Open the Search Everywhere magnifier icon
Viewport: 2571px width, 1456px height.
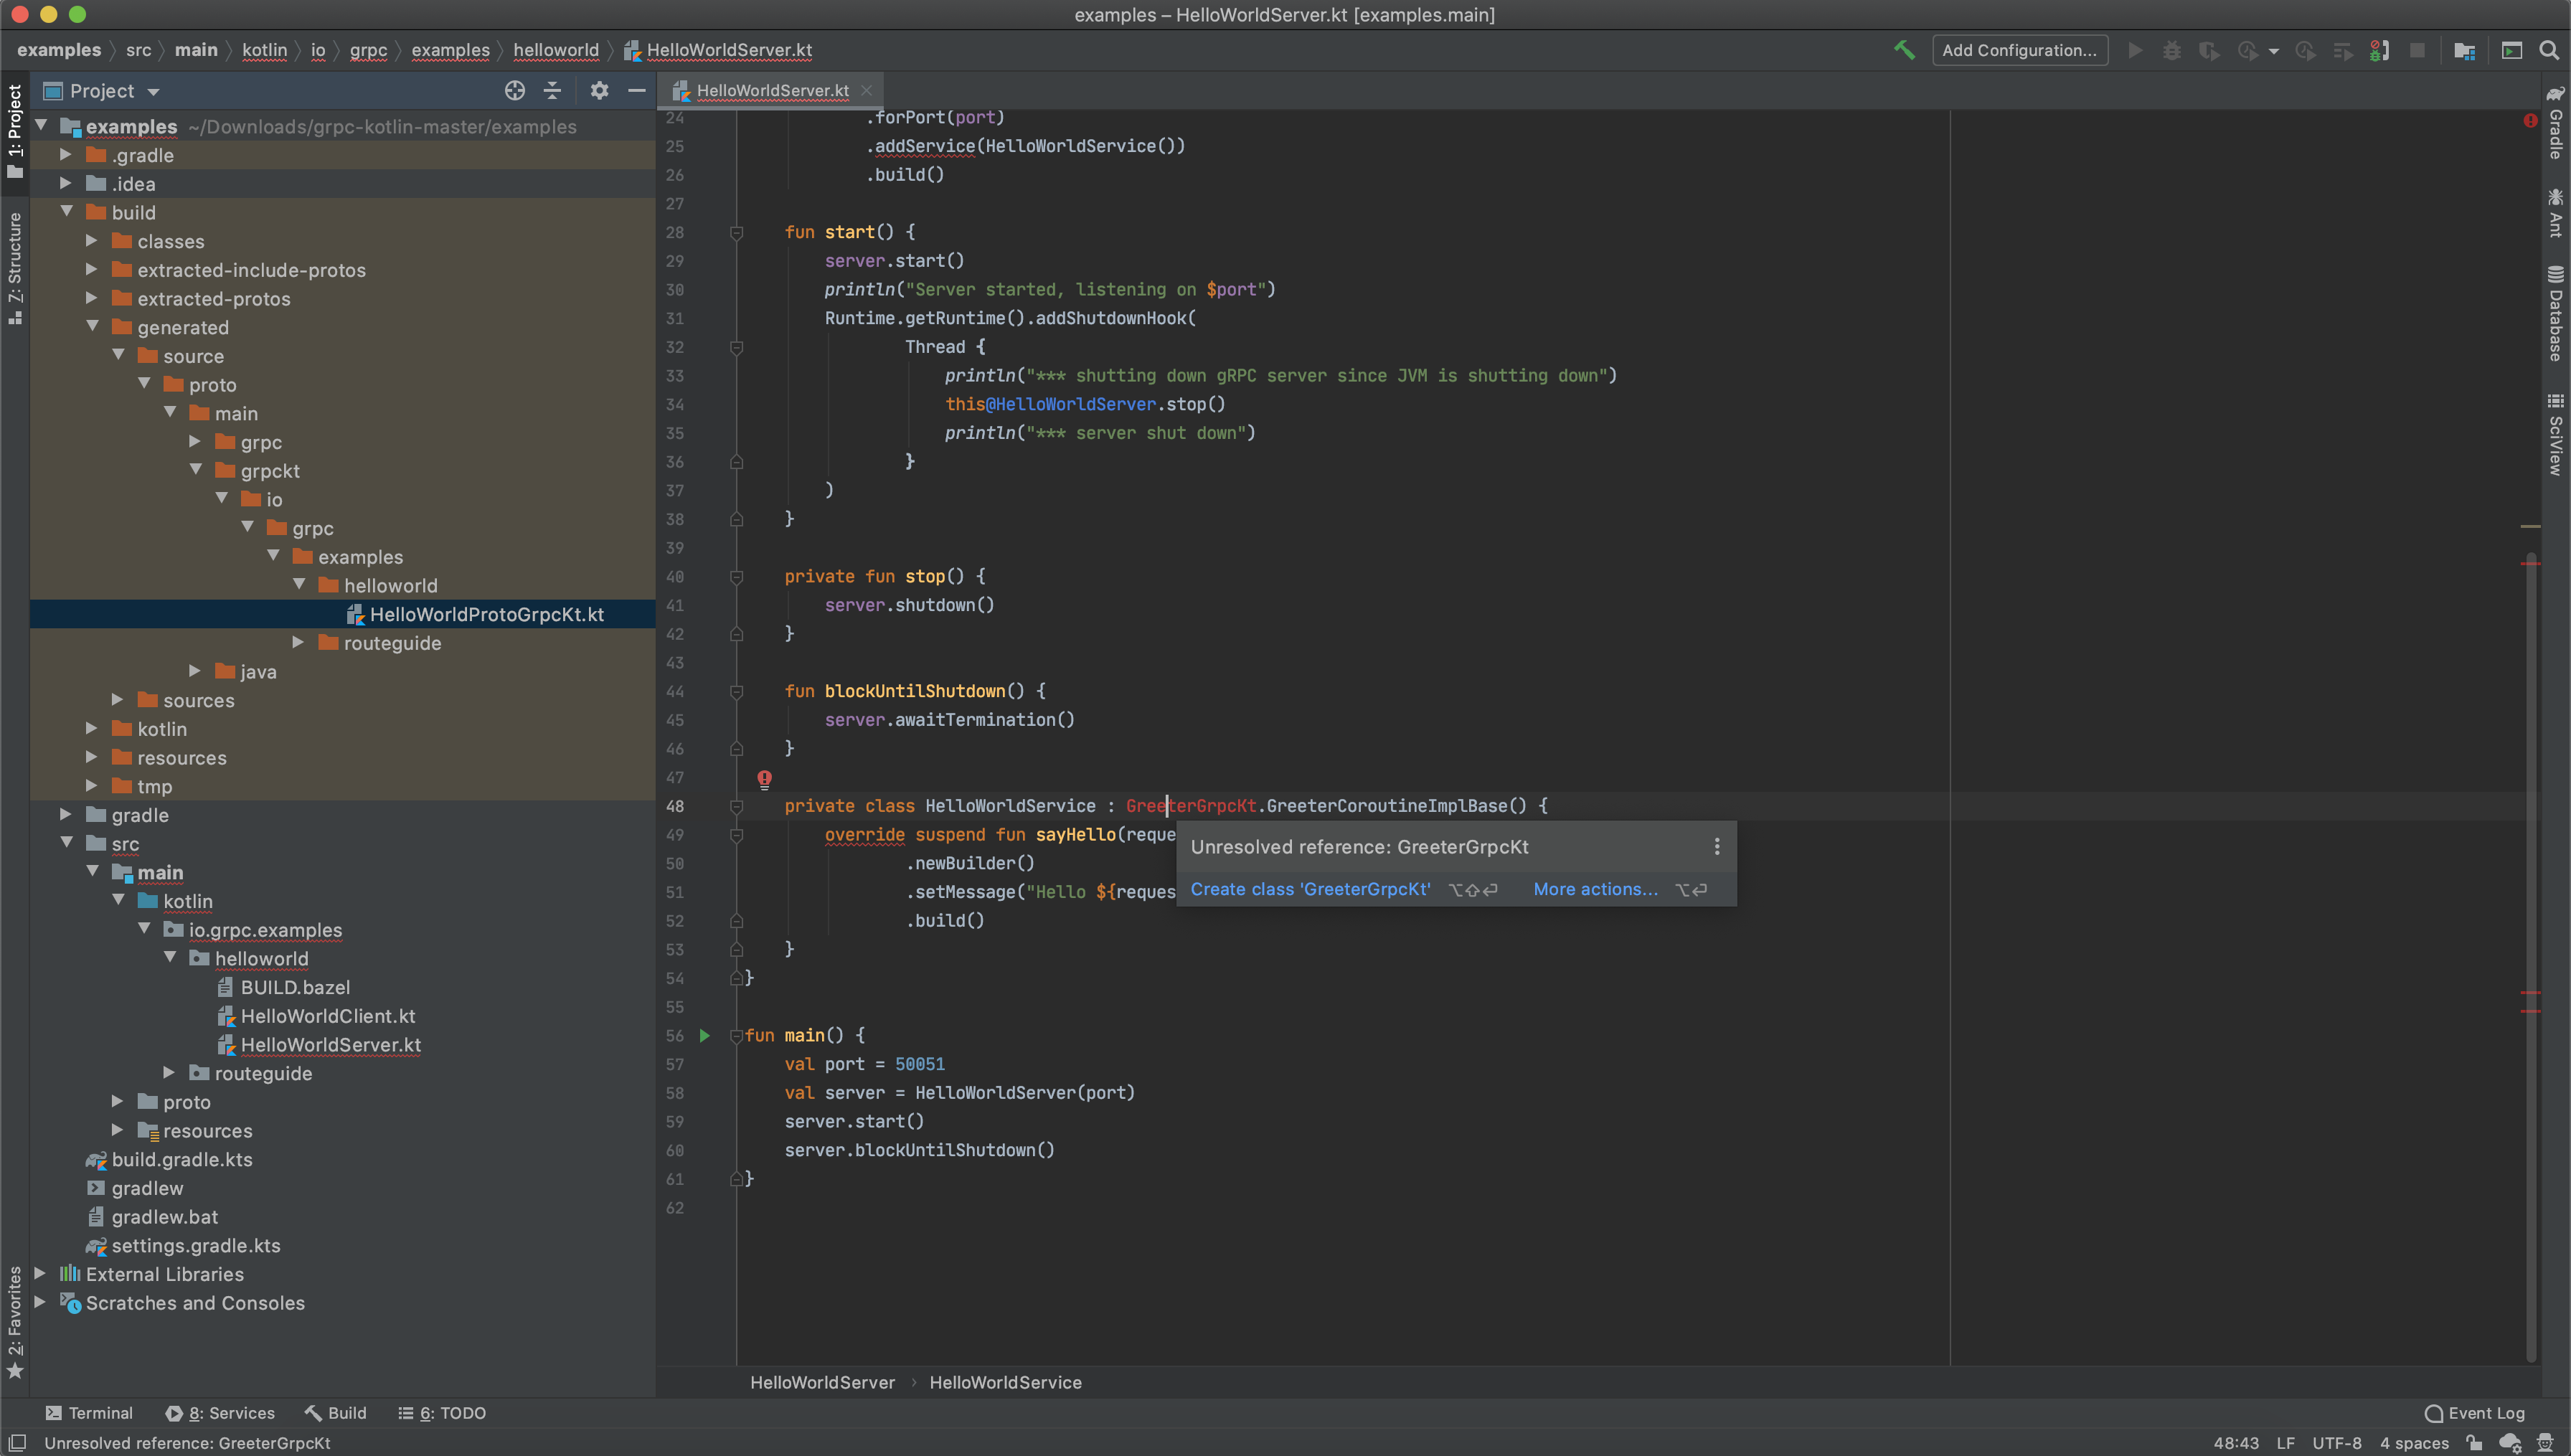pos(2549,50)
